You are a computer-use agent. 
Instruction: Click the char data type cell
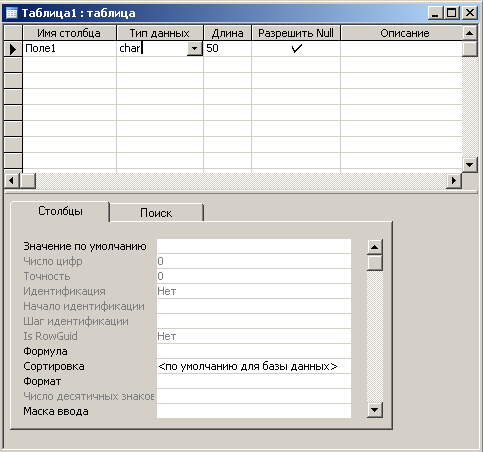click(152, 49)
